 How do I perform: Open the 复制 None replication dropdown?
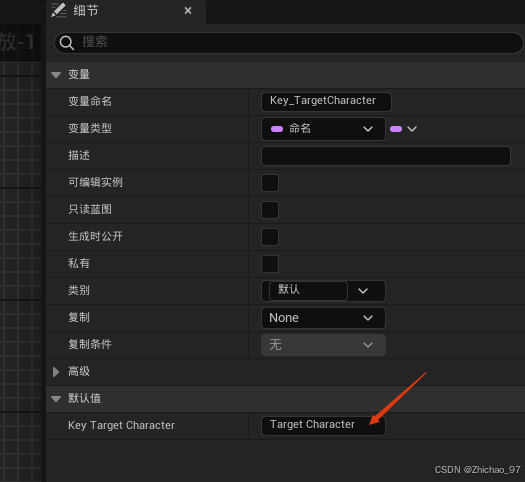click(323, 318)
